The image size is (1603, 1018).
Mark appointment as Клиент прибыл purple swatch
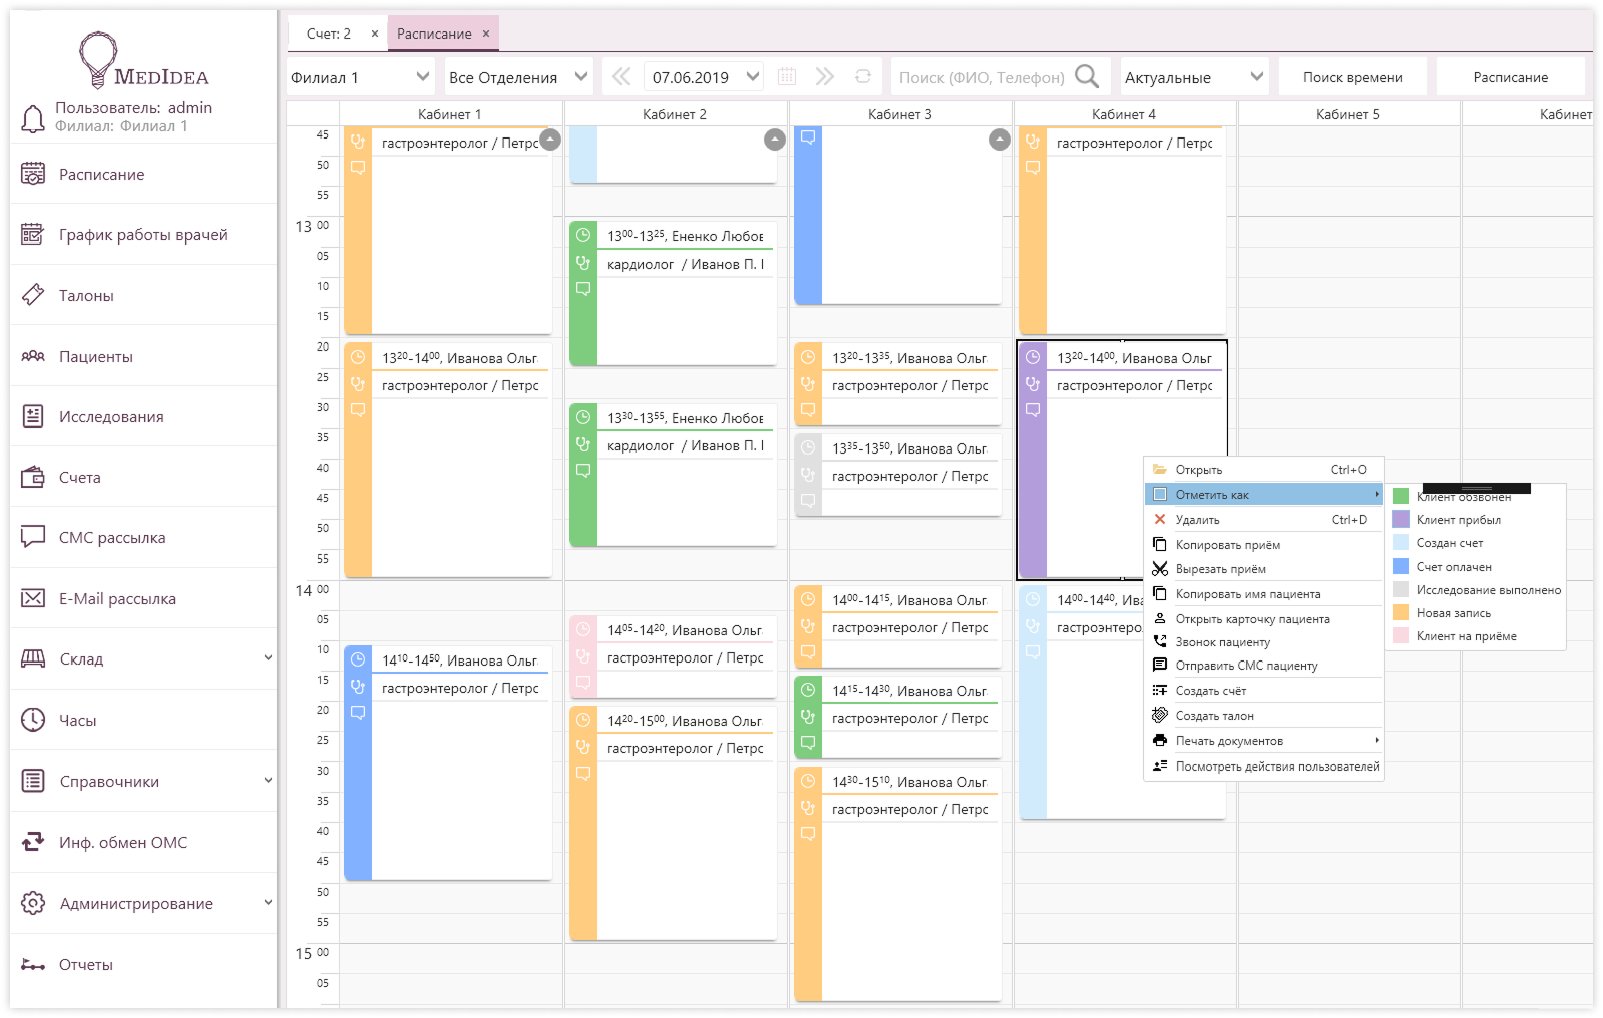[1401, 520]
